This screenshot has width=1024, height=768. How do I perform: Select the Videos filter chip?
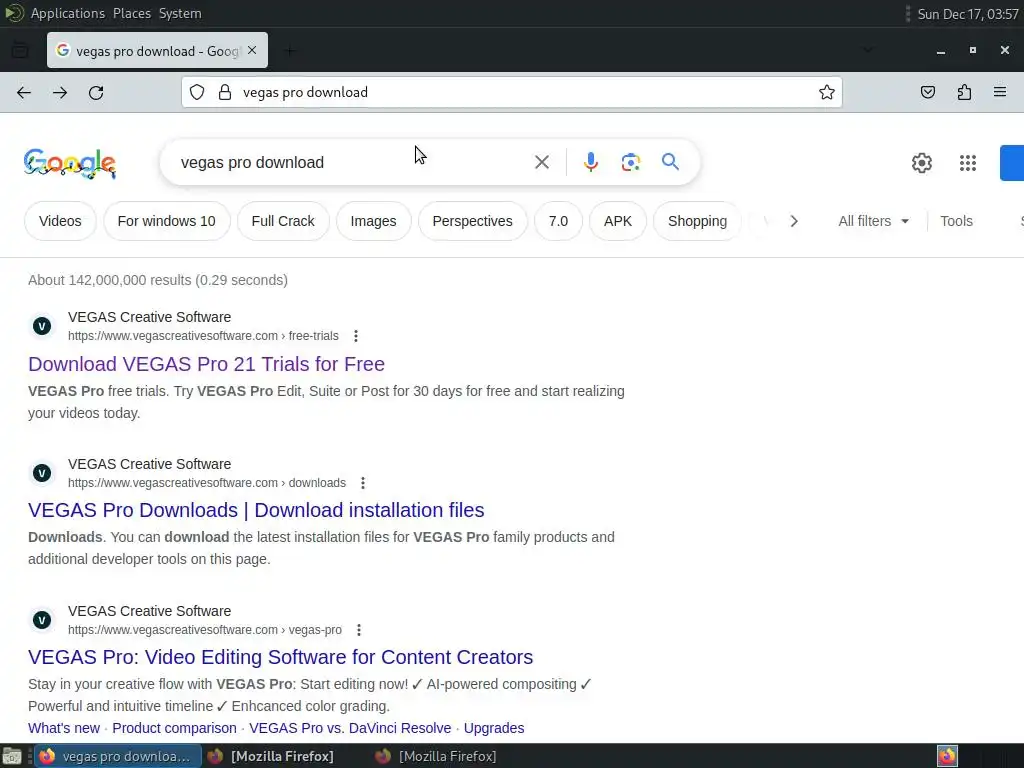click(60, 221)
